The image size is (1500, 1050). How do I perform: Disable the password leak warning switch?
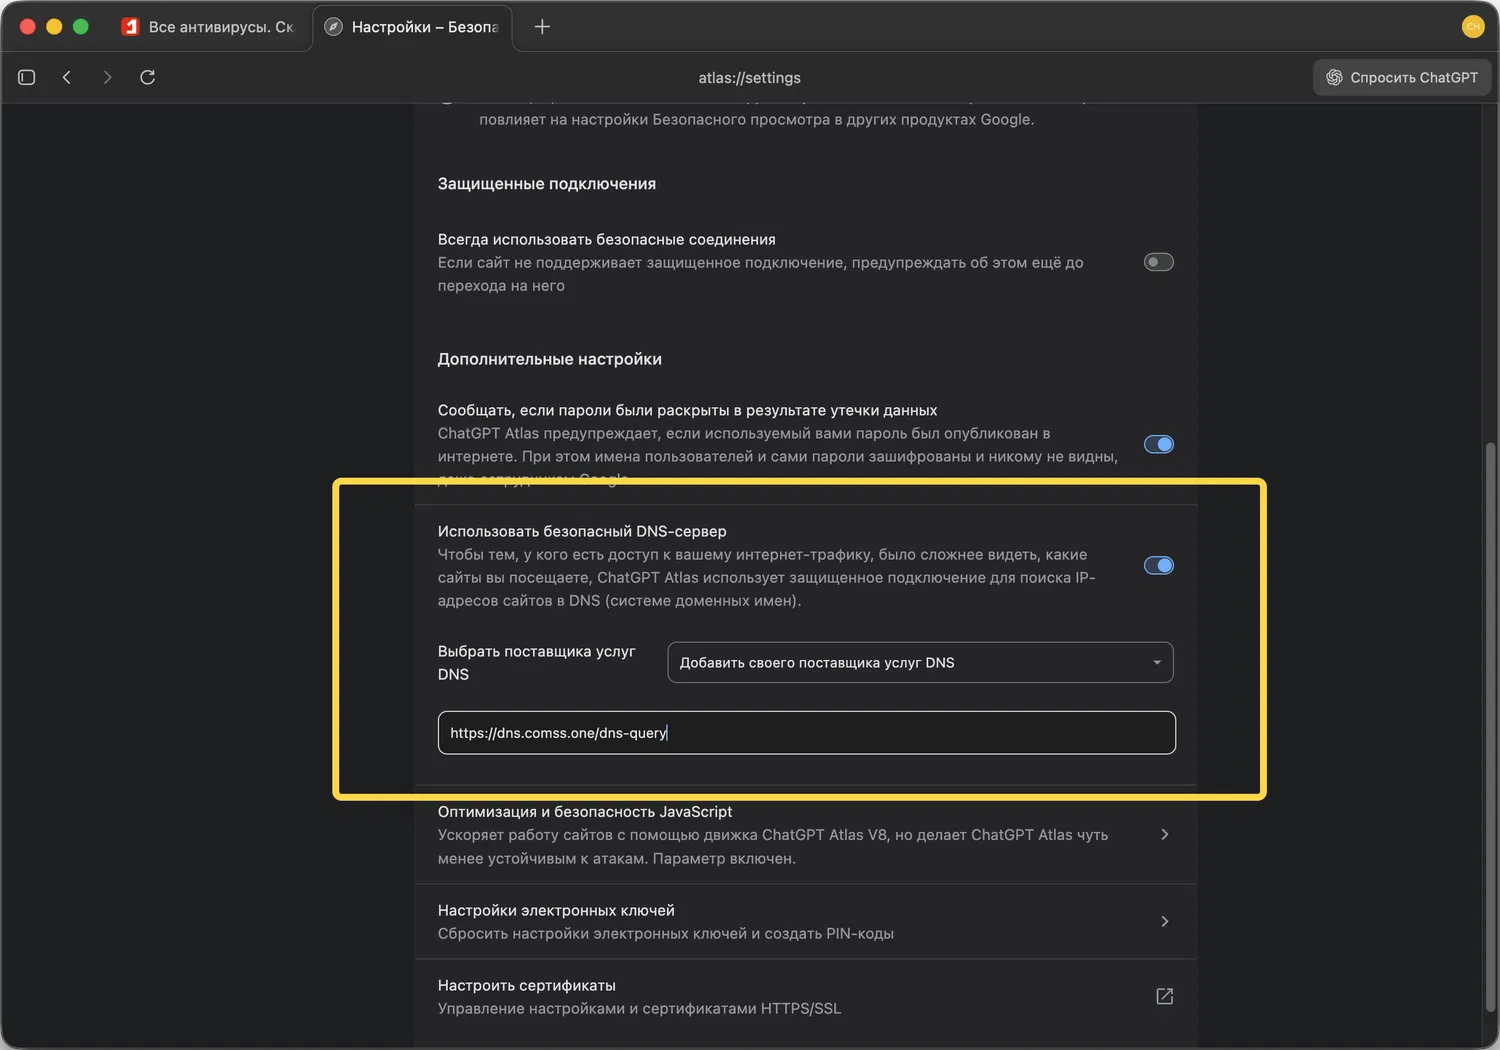[1159, 444]
